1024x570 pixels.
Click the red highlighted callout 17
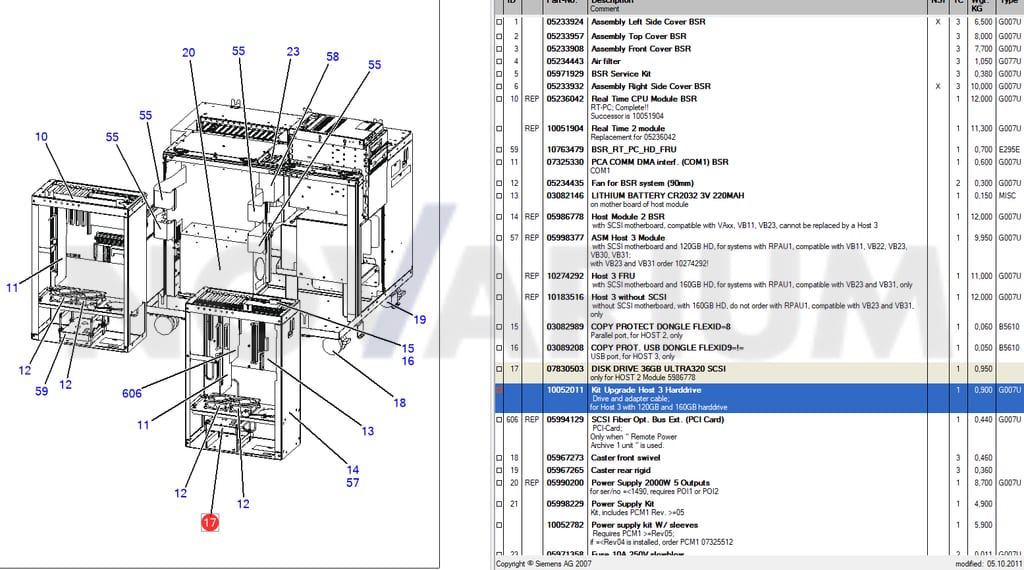point(210,522)
